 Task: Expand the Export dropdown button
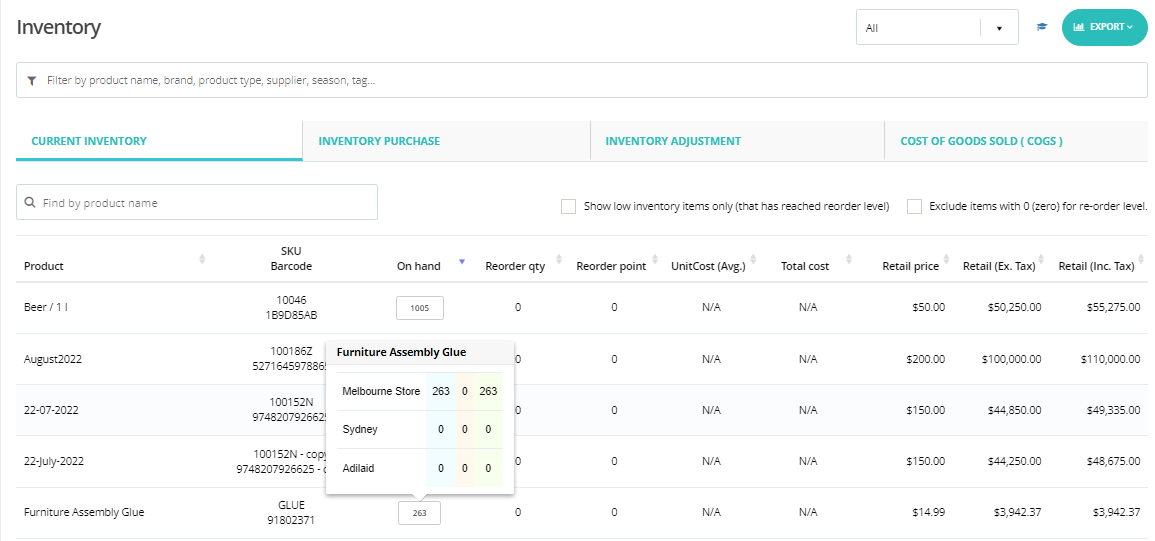(x=1104, y=27)
